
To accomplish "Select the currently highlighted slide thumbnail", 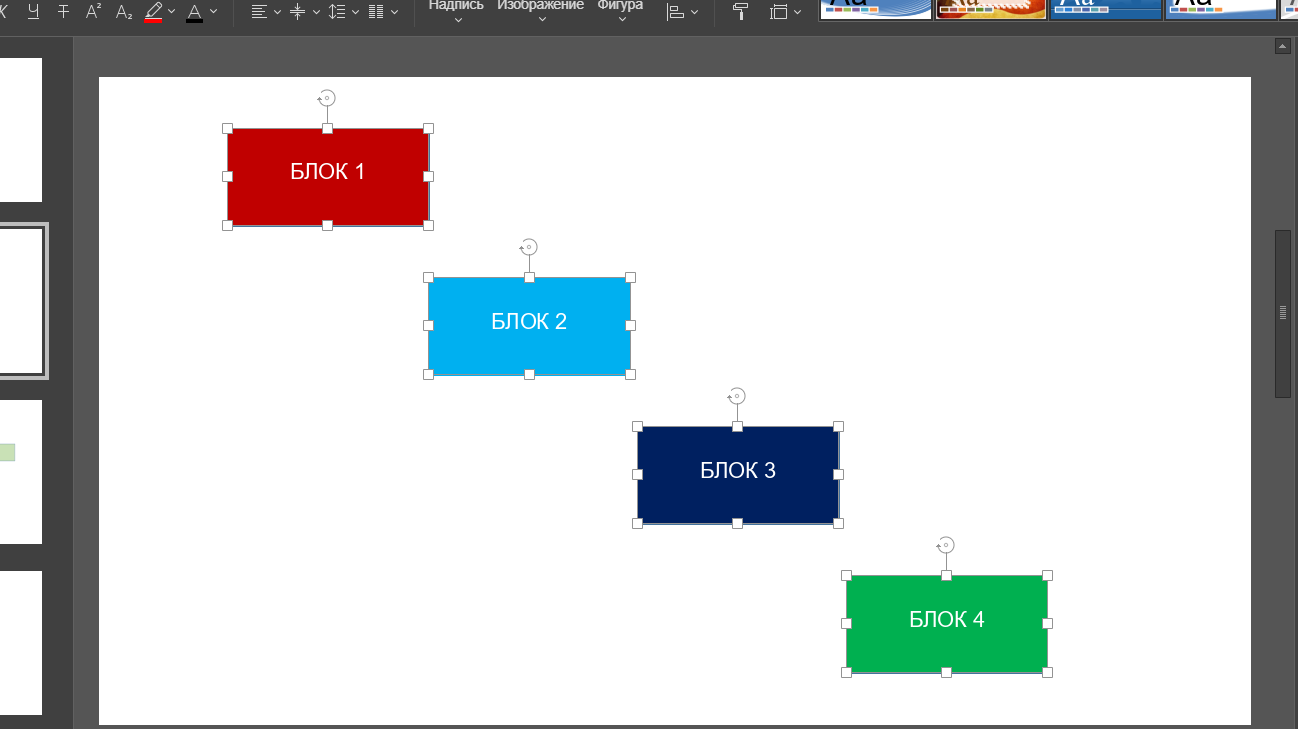I will coord(22,301).
